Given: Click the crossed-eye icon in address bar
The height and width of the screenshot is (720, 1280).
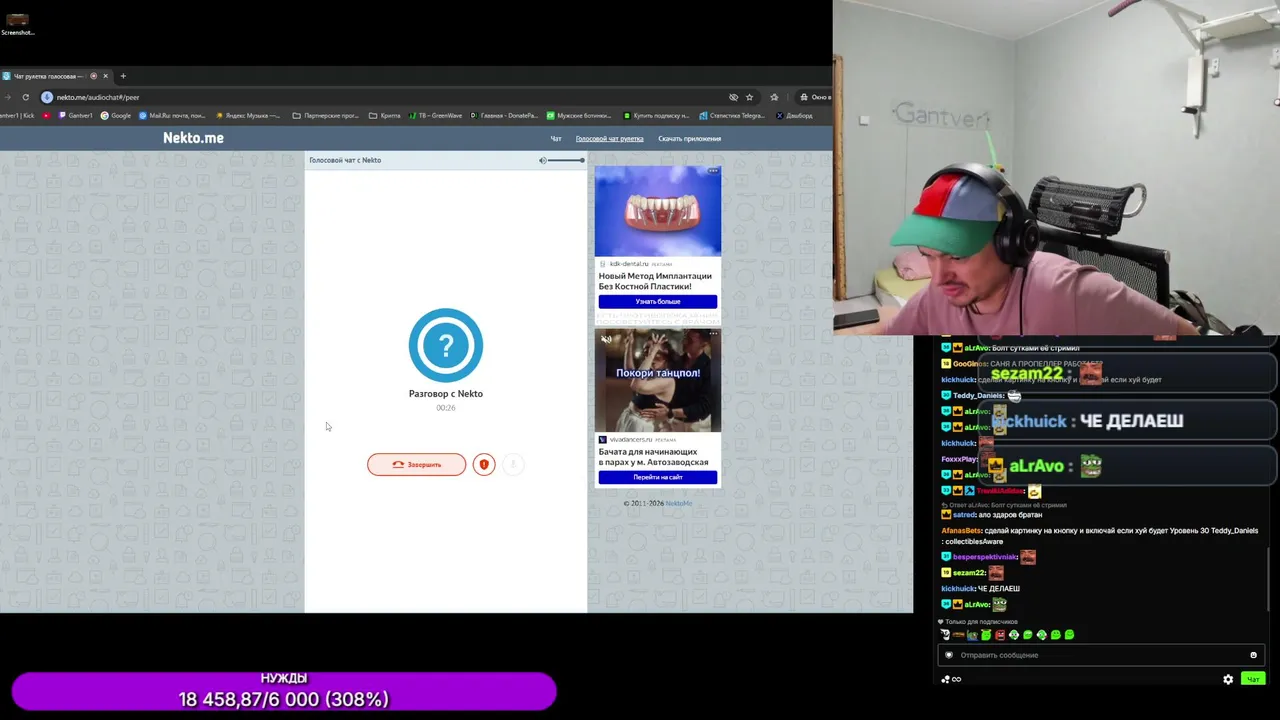Looking at the screenshot, I should [733, 97].
